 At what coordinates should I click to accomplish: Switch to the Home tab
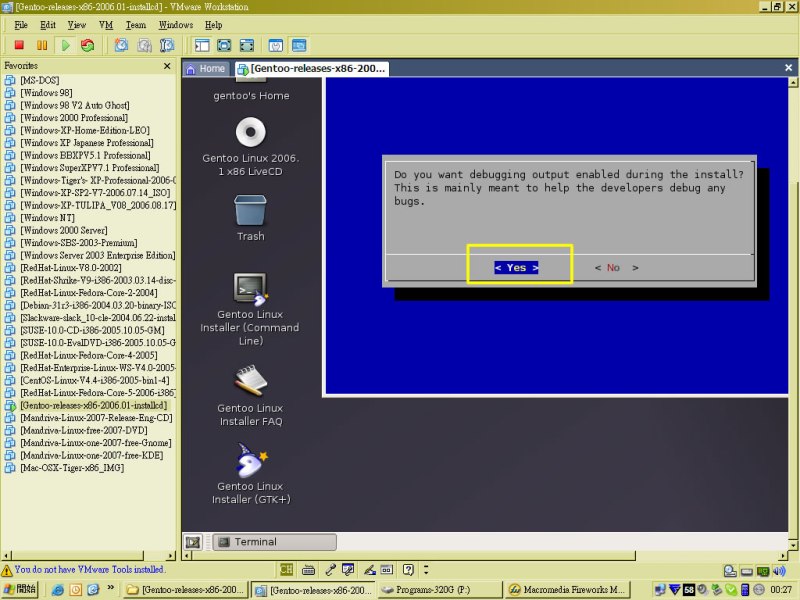click(206, 68)
